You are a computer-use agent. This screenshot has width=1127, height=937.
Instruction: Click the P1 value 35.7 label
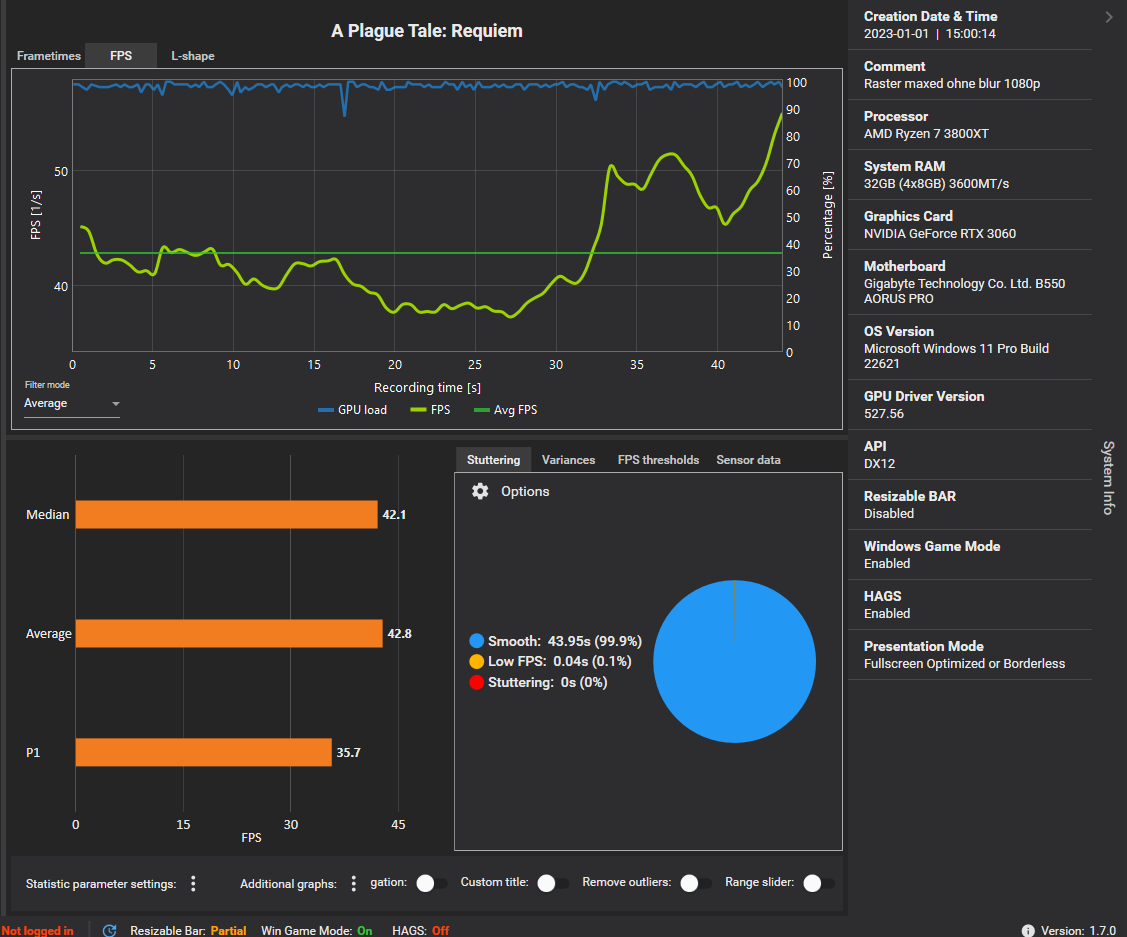pyautogui.click(x=348, y=752)
